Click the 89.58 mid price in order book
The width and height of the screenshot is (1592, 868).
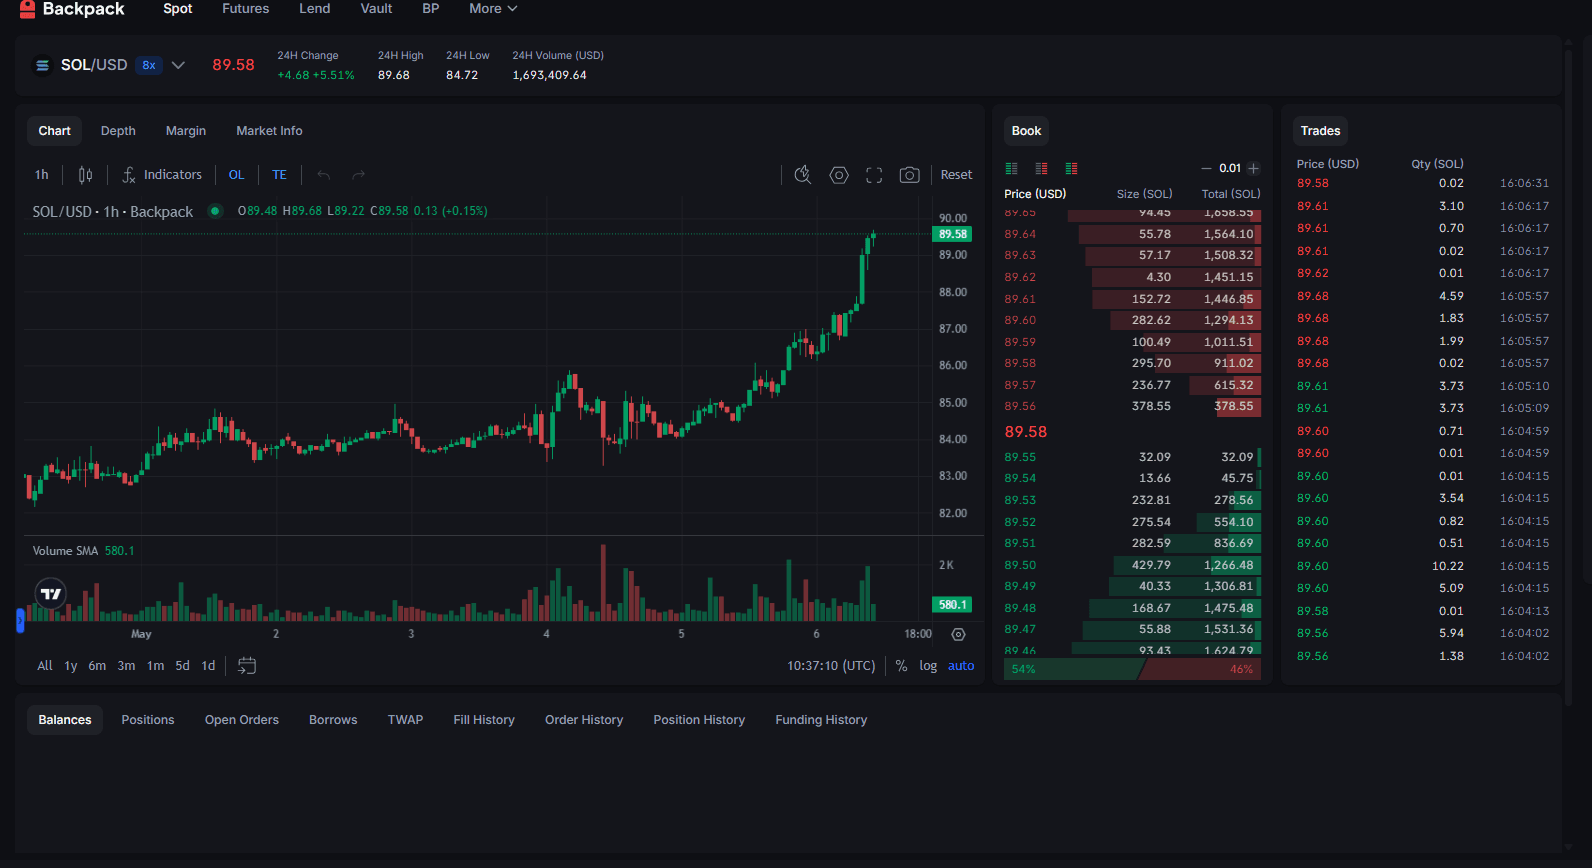[1026, 432]
